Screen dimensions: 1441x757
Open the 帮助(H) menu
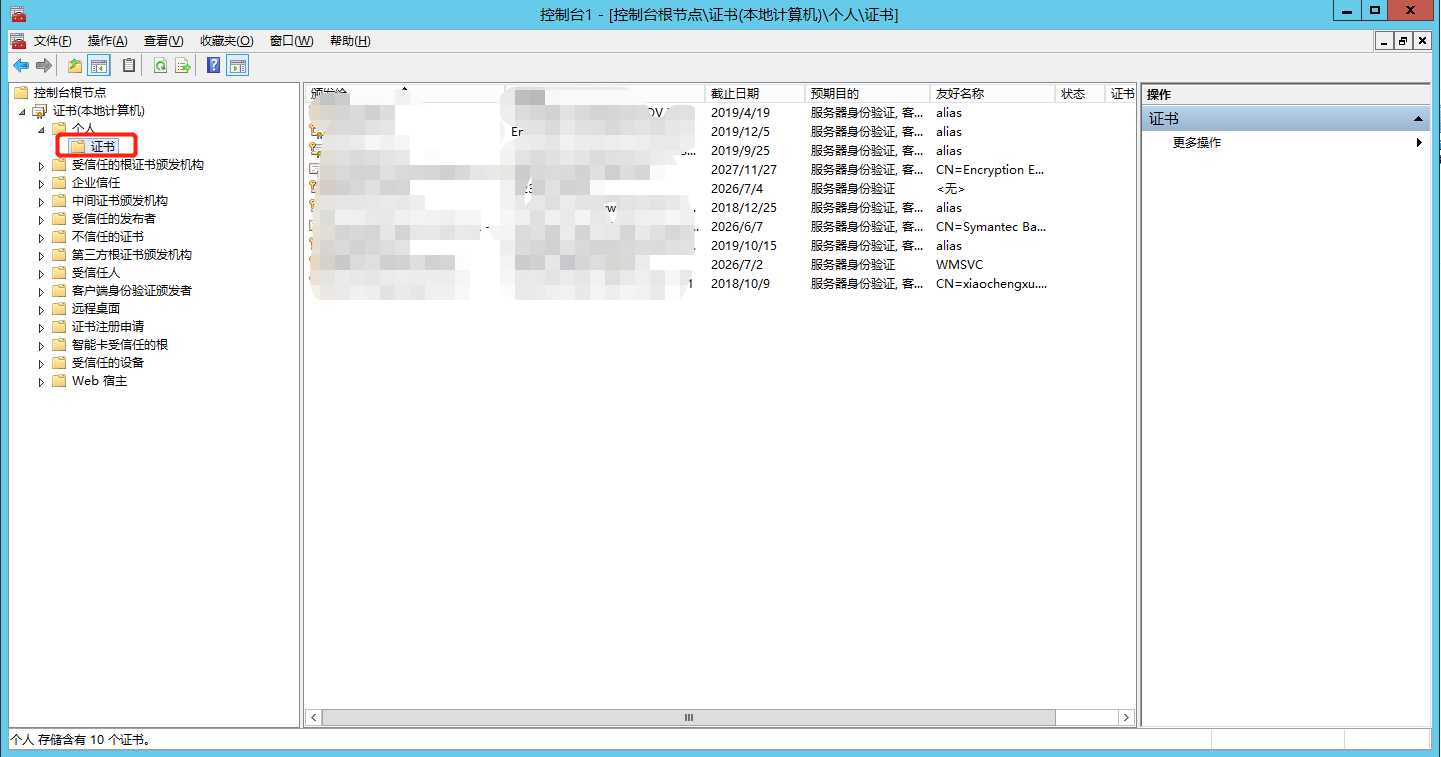(350, 41)
